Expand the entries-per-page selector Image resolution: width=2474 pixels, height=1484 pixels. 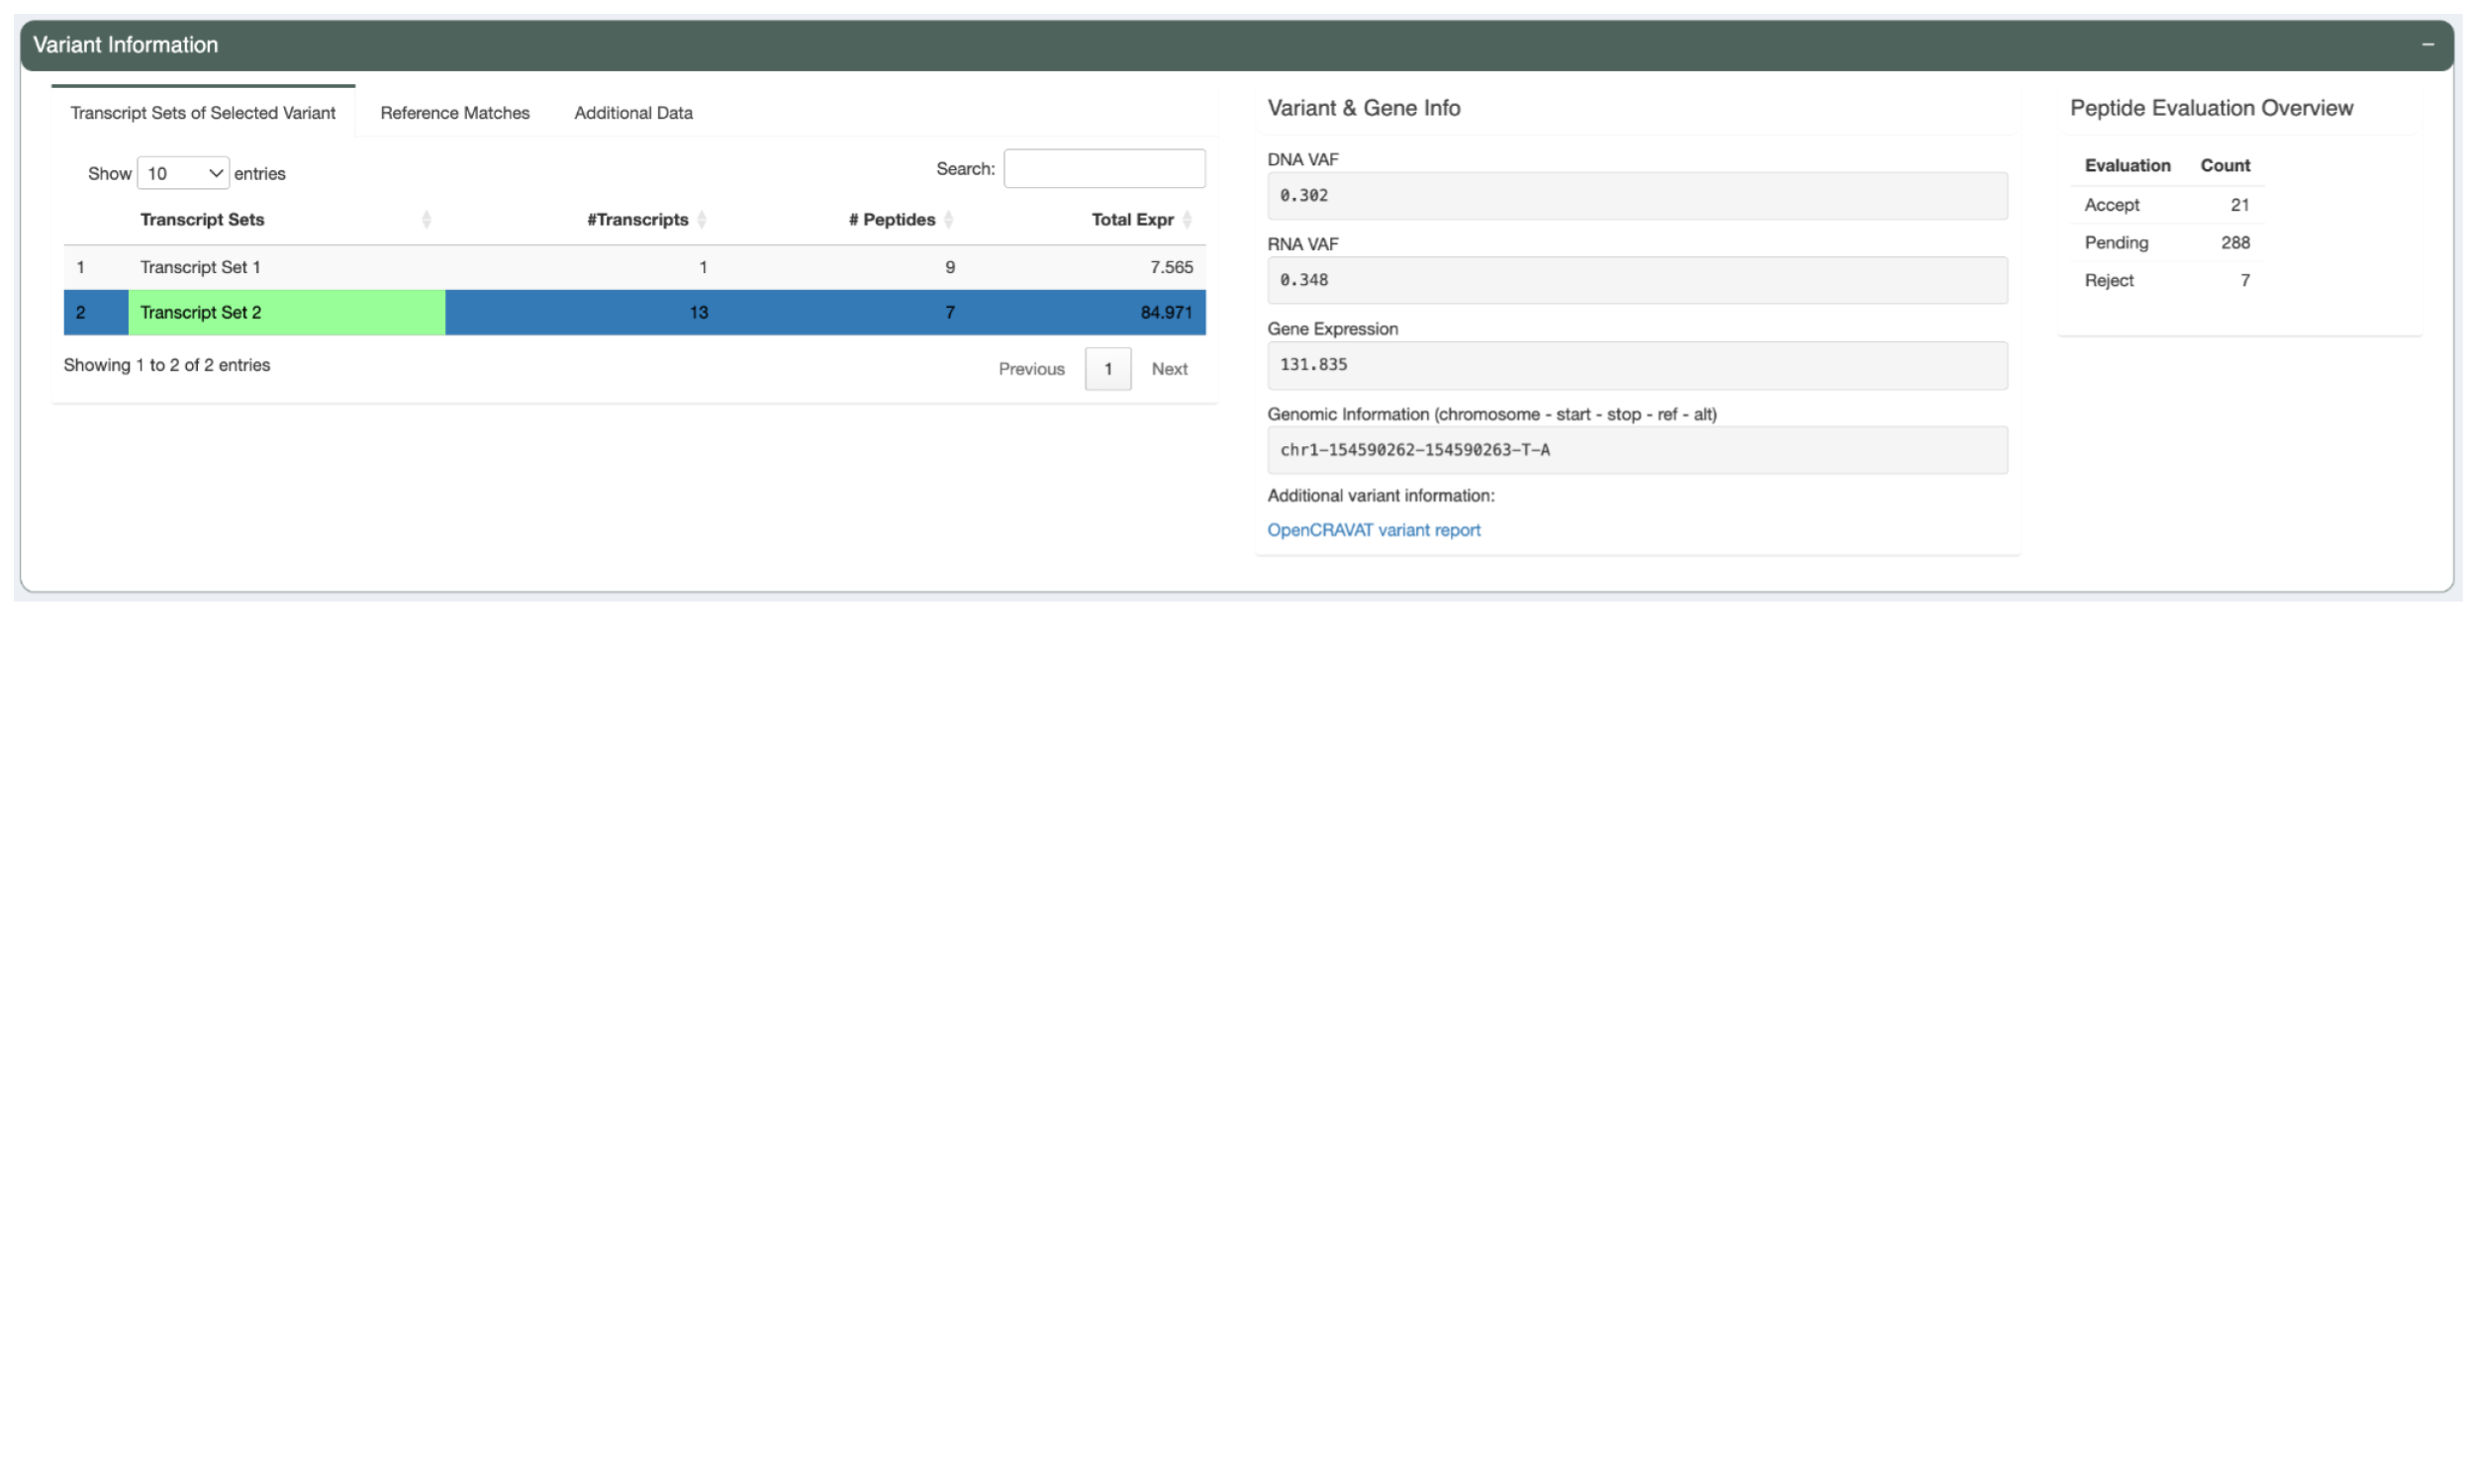(x=183, y=172)
